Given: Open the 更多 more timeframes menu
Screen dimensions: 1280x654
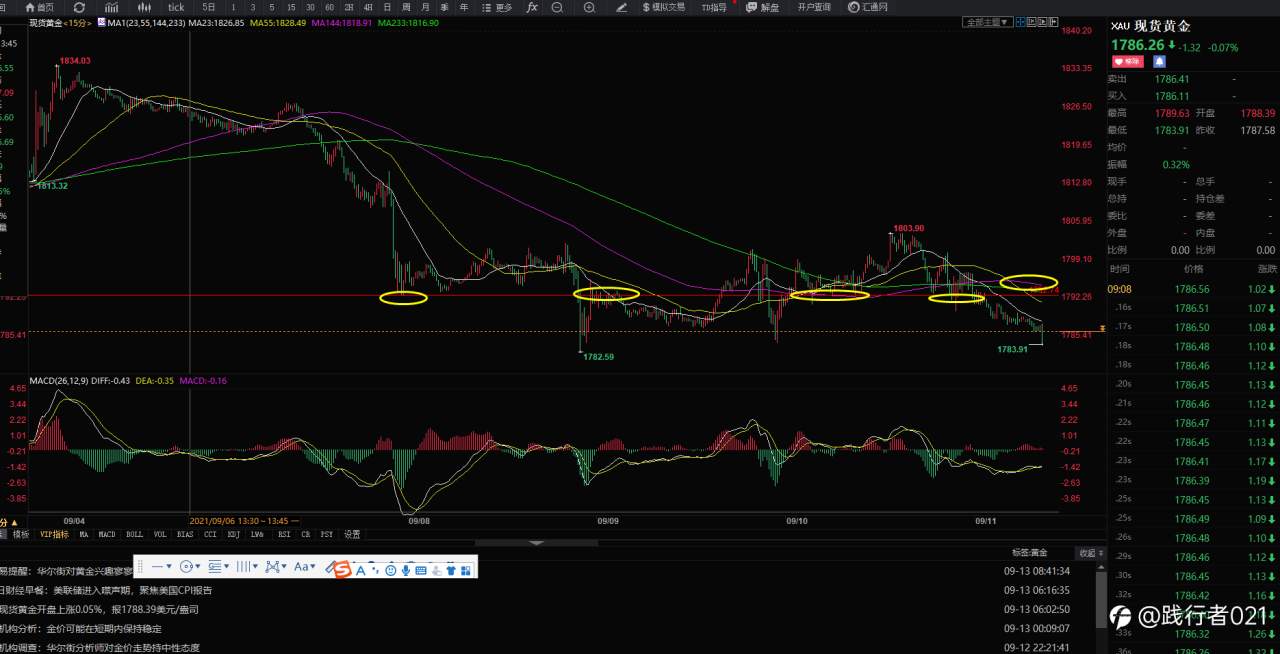Looking at the screenshot, I should (497, 7).
